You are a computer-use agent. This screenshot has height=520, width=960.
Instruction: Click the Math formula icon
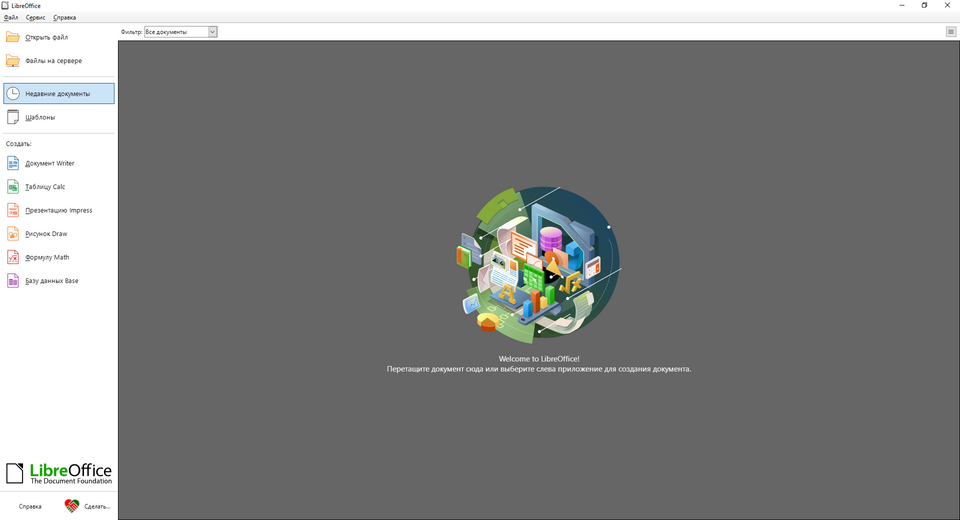[x=13, y=257]
